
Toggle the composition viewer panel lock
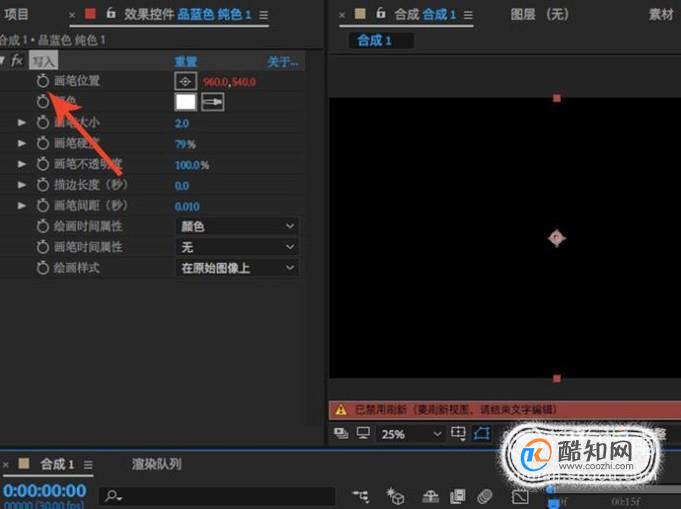click(x=381, y=13)
